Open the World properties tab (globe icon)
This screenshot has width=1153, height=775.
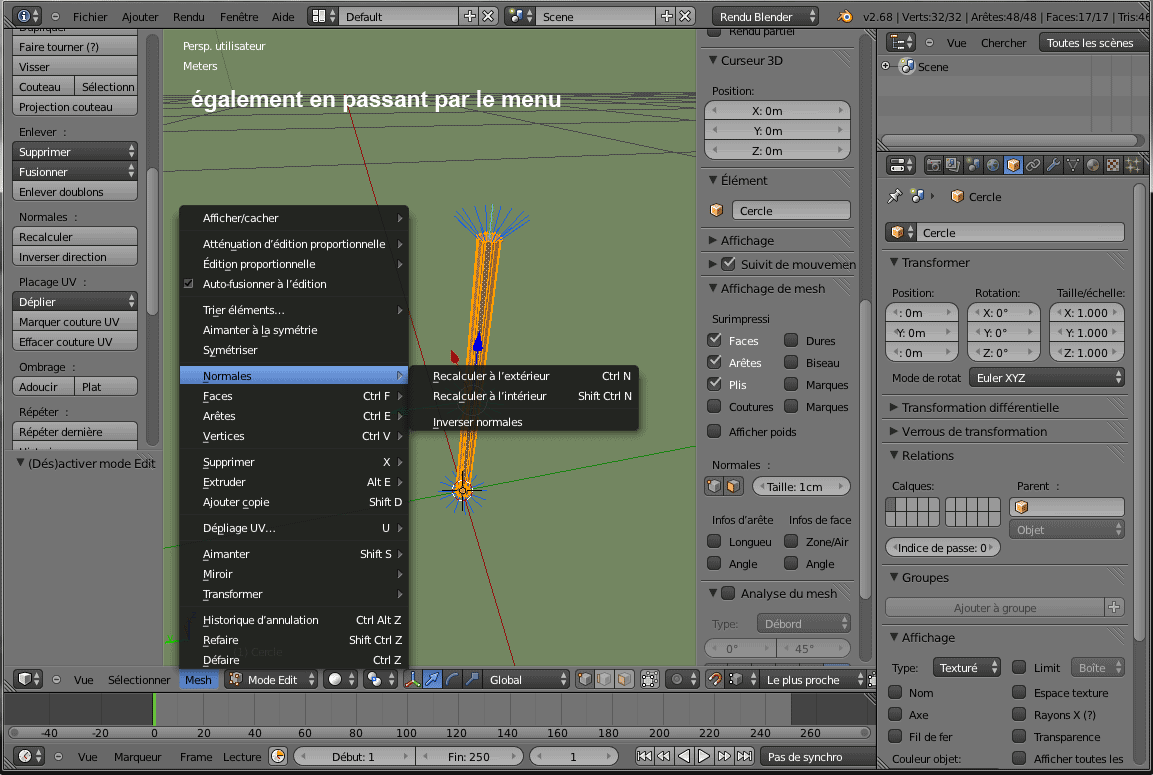pyautogui.click(x=993, y=165)
